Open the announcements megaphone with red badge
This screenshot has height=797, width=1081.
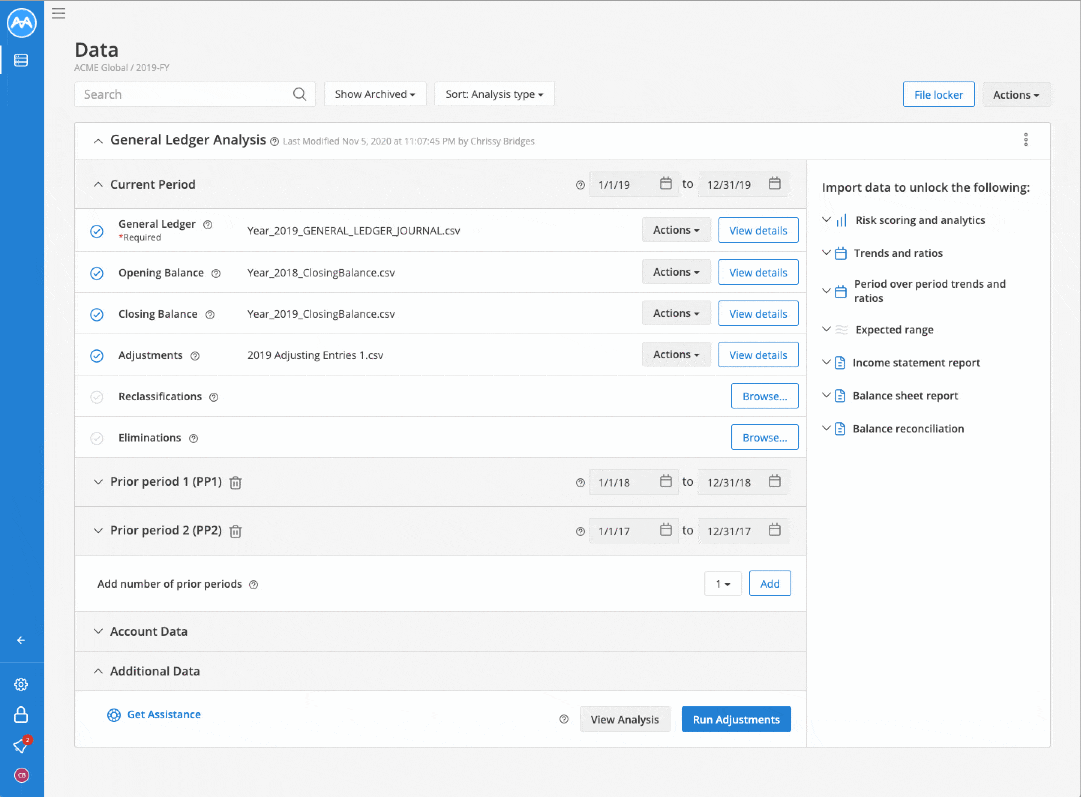[21, 745]
